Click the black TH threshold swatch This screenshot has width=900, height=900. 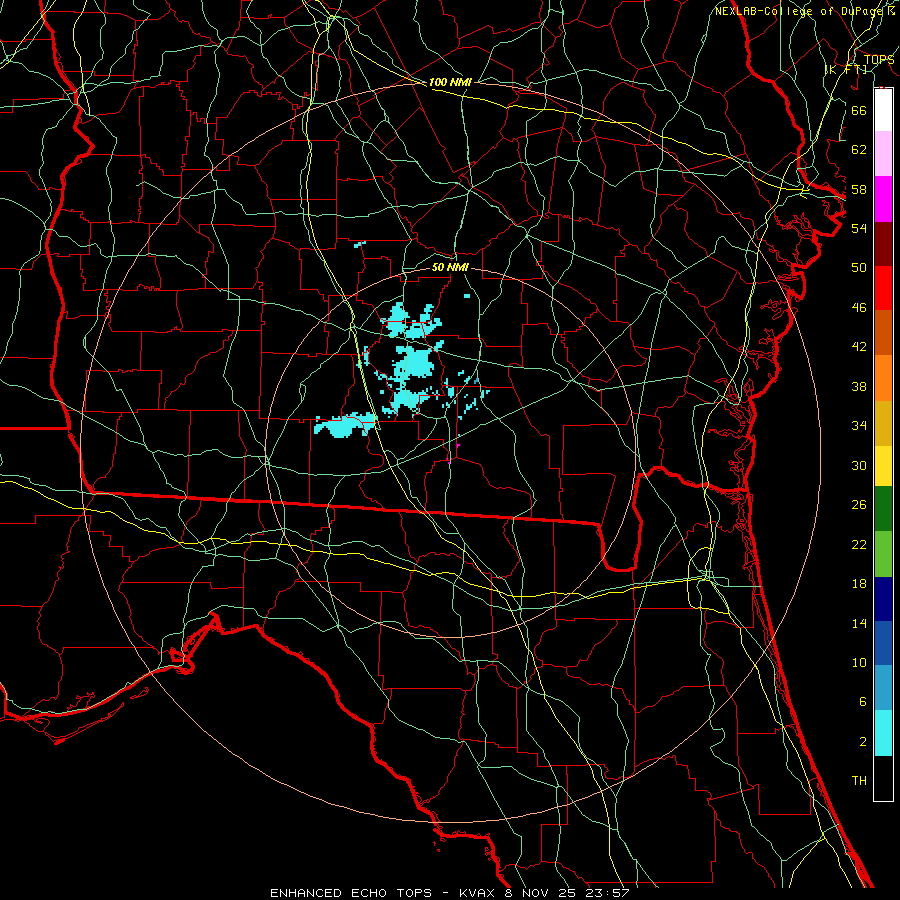(883, 778)
